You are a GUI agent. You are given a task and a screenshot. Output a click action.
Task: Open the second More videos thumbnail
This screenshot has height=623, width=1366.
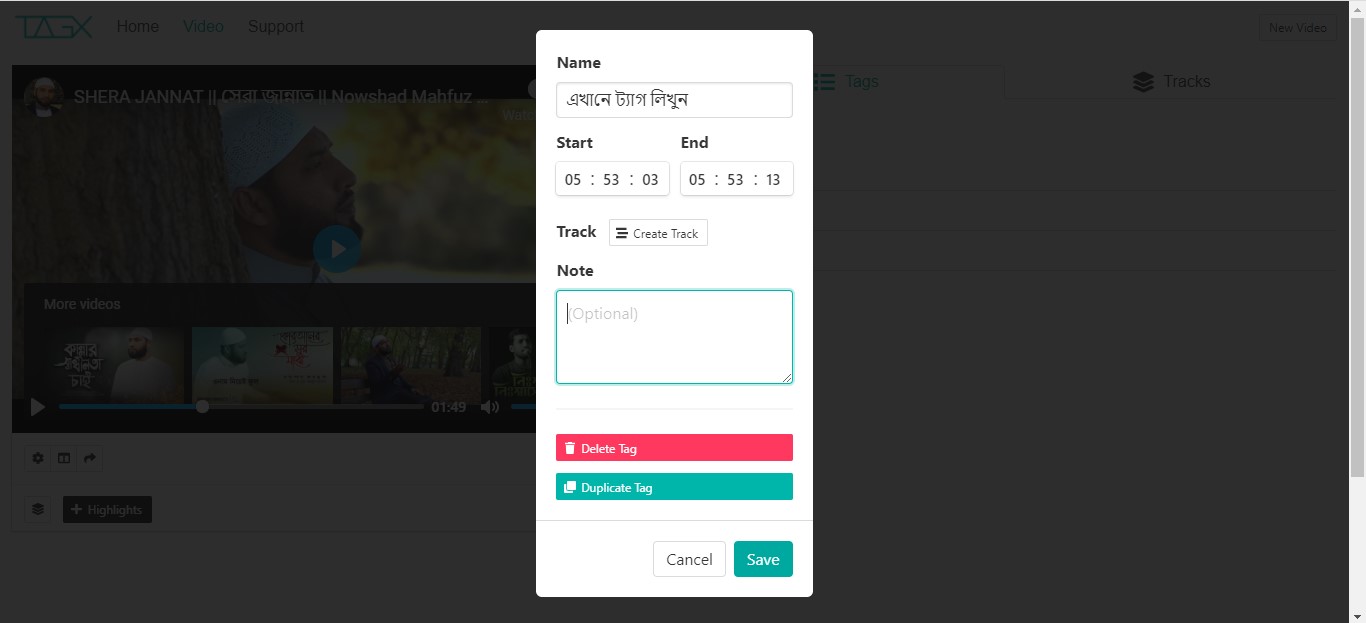pyautogui.click(x=262, y=365)
